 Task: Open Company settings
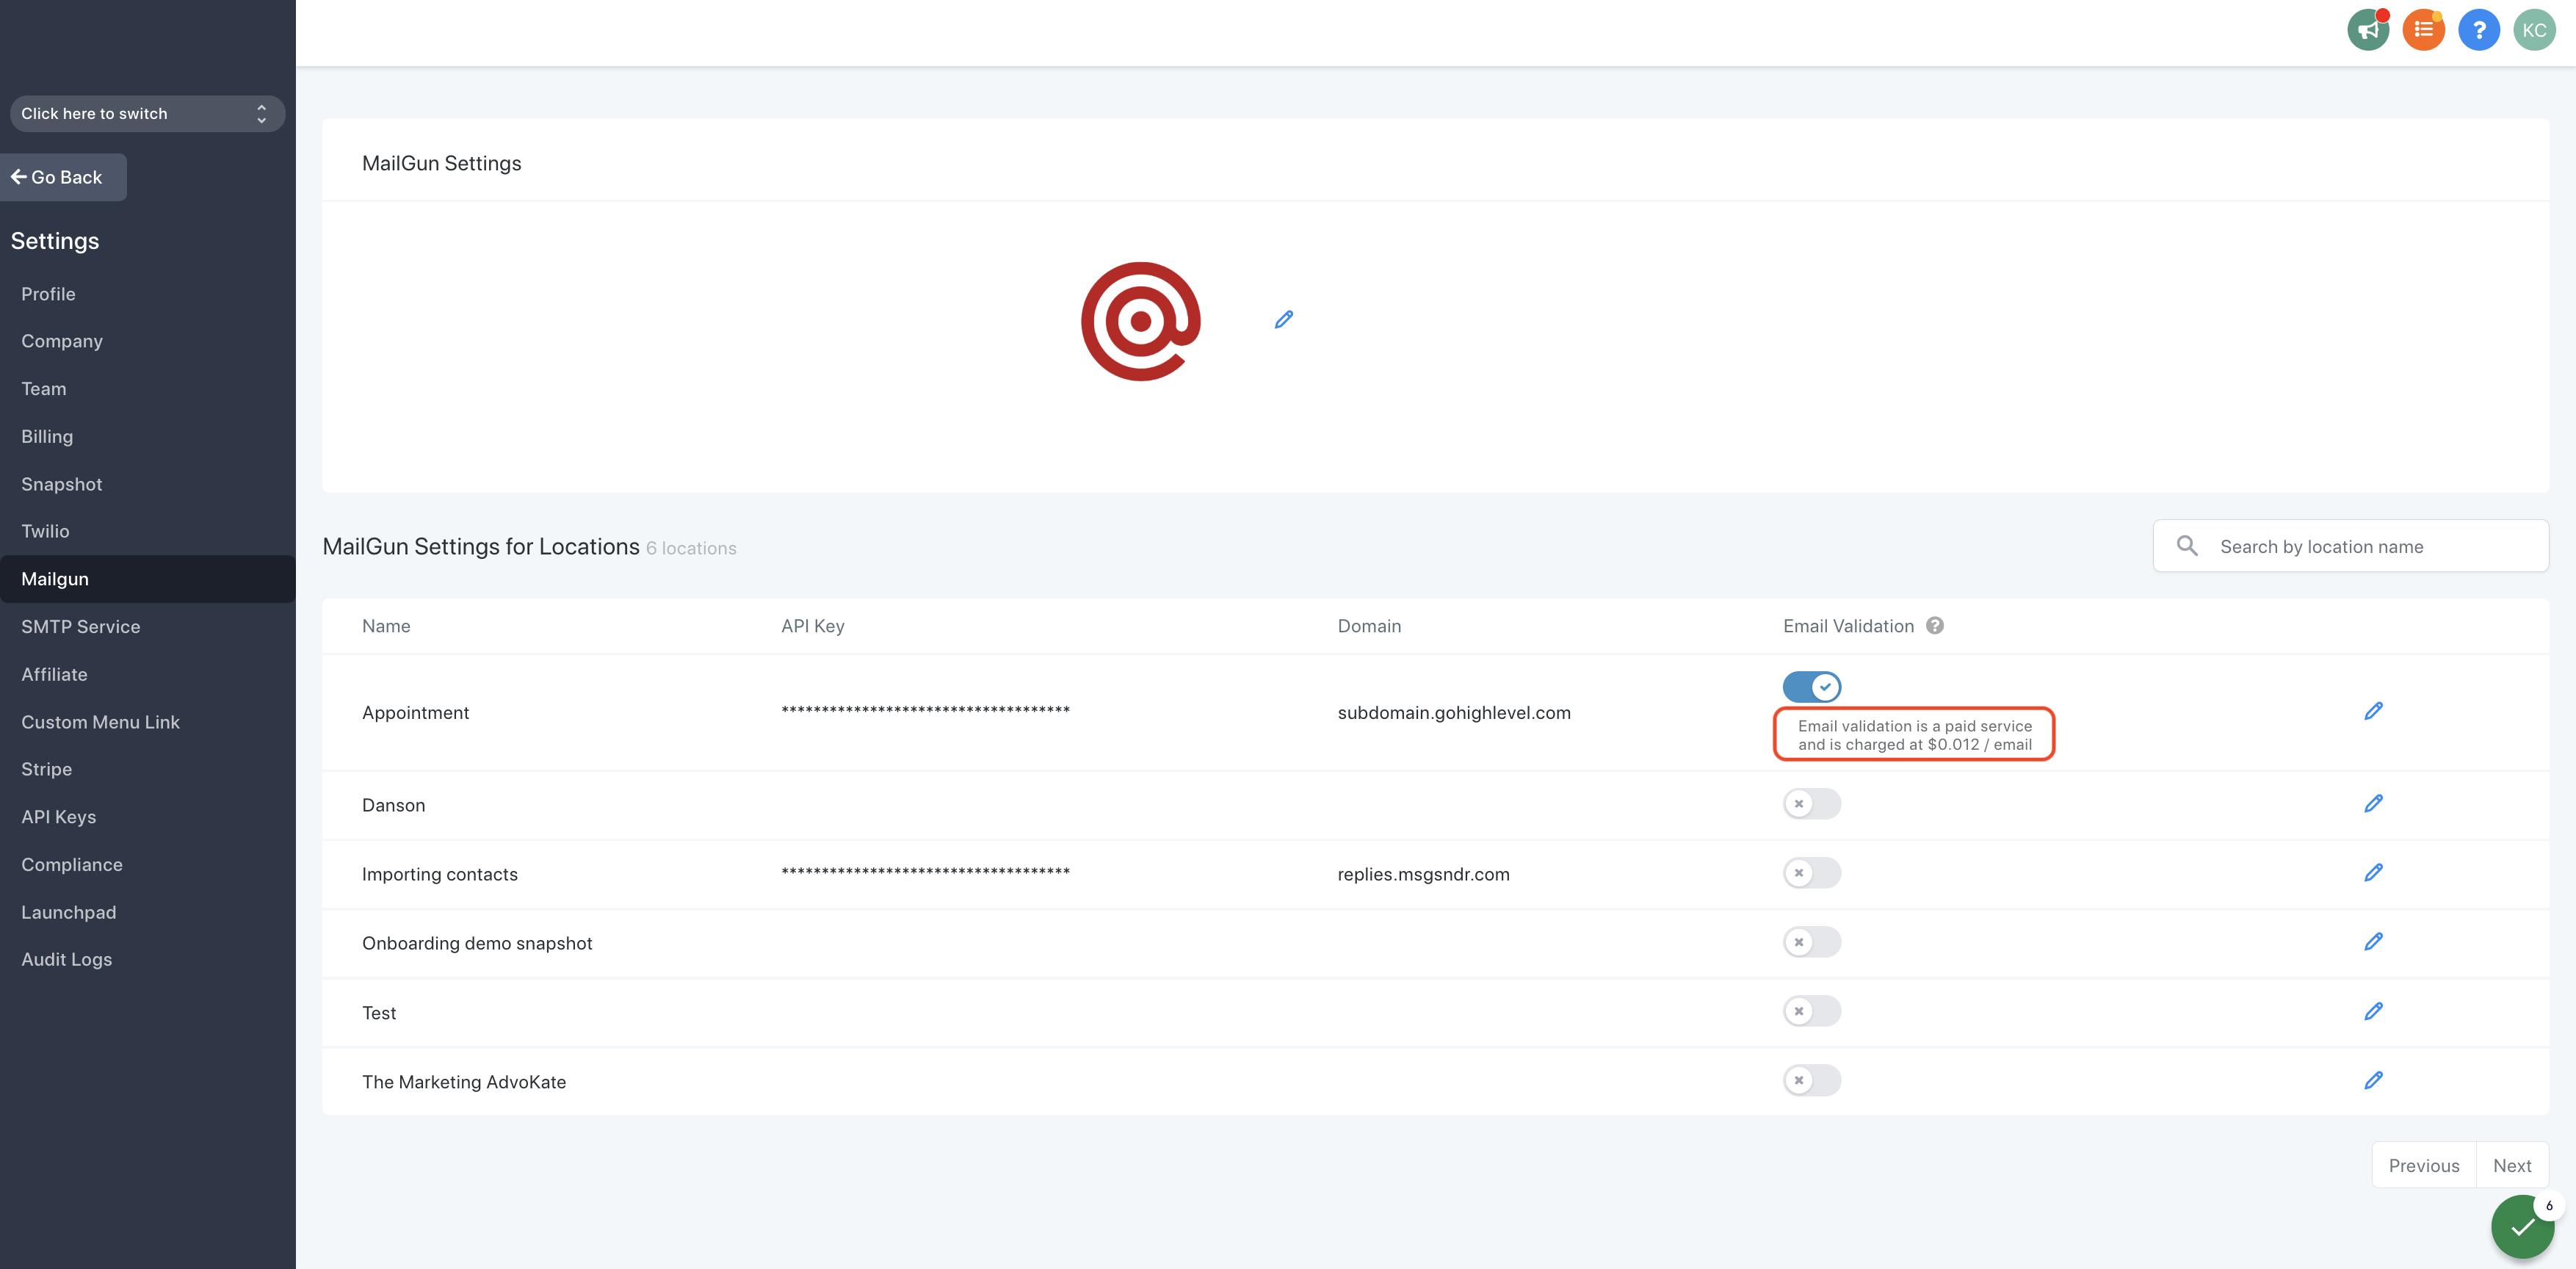(62, 341)
